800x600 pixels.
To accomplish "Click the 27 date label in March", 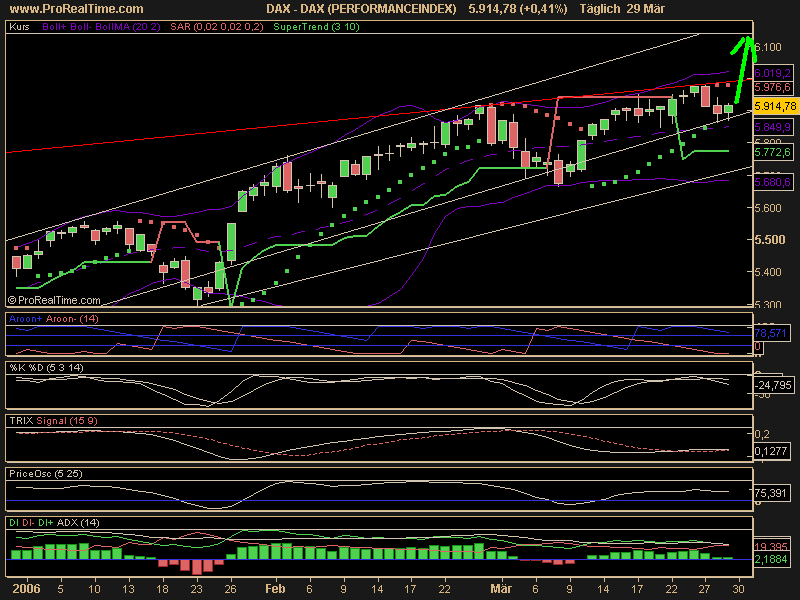I will (705, 589).
